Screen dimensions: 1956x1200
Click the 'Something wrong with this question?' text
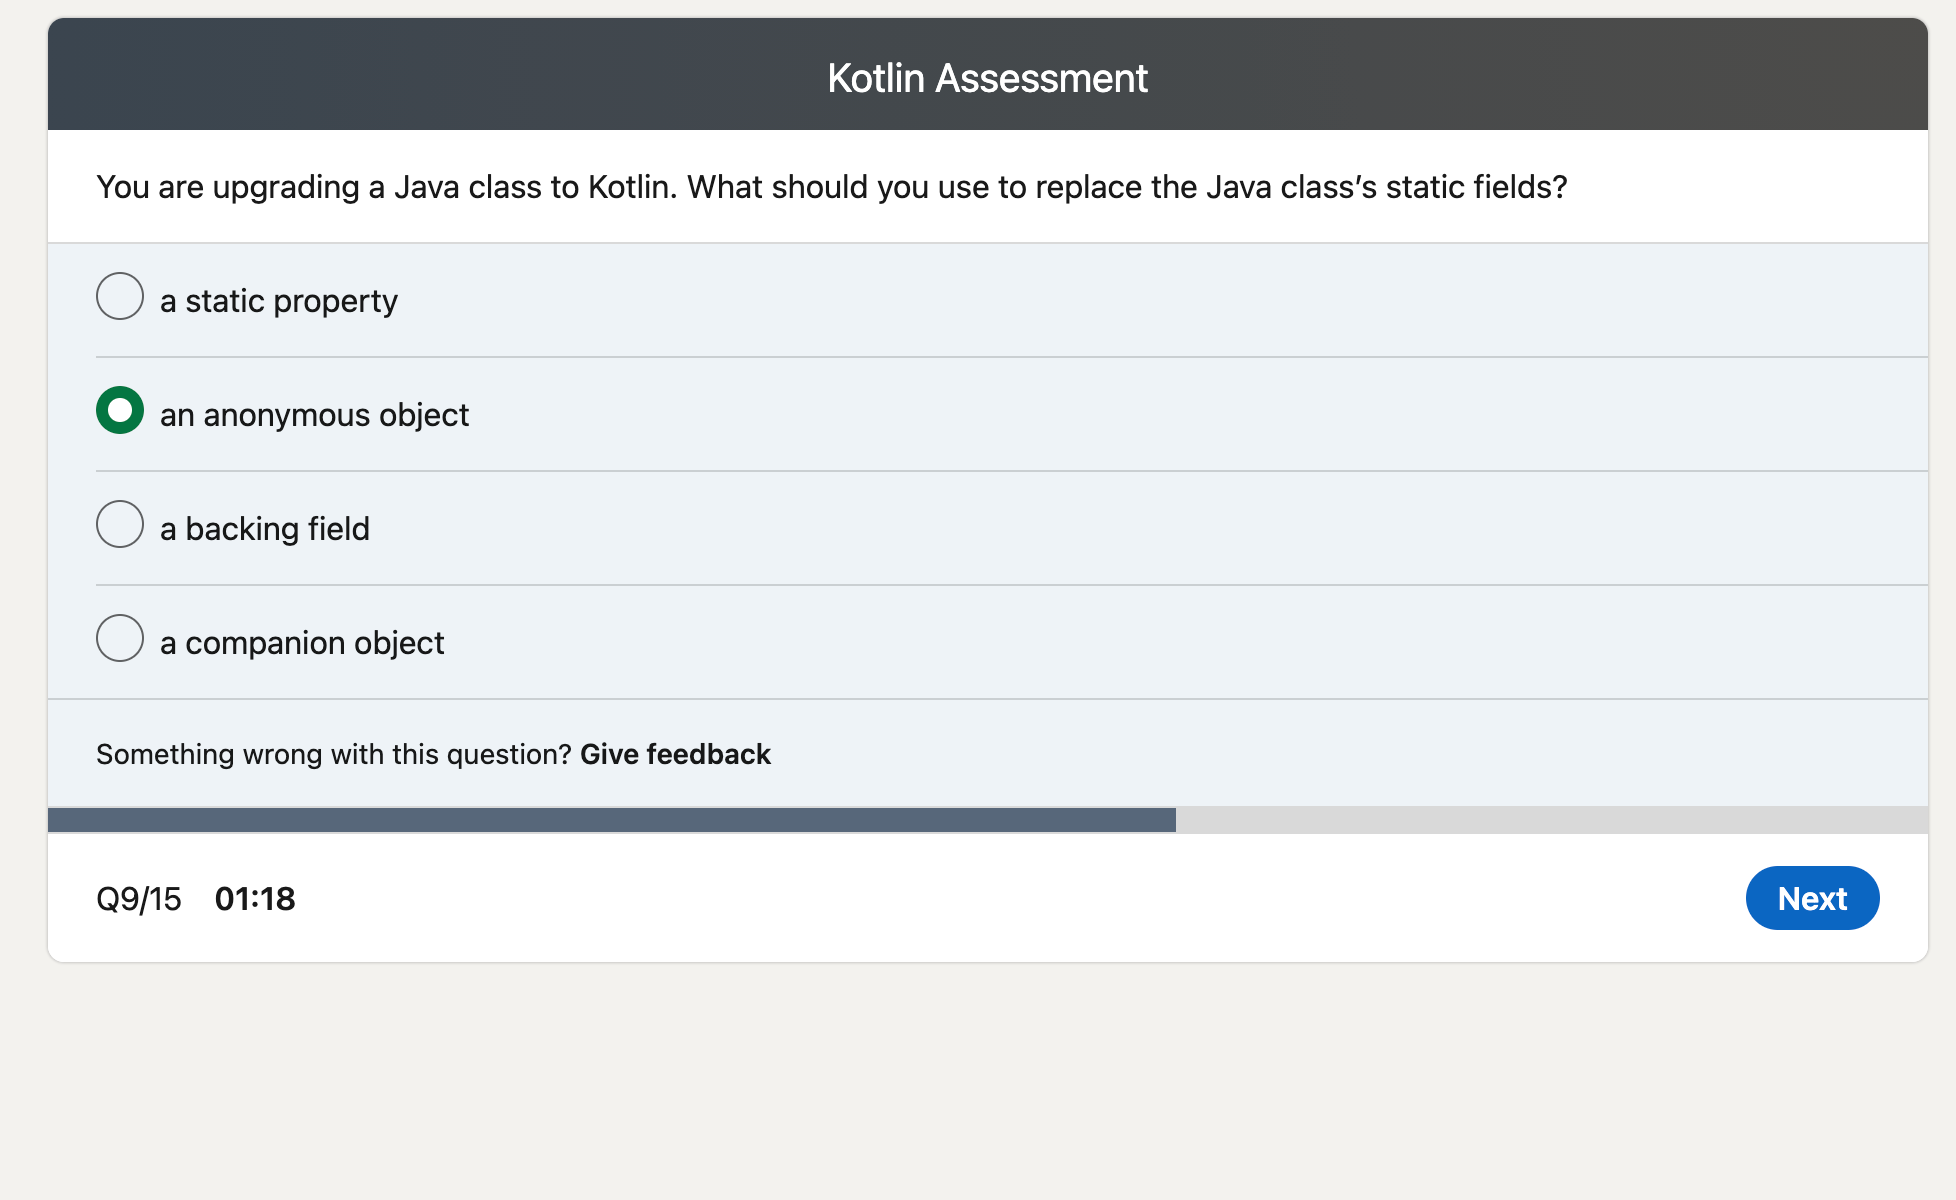pos(334,754)
